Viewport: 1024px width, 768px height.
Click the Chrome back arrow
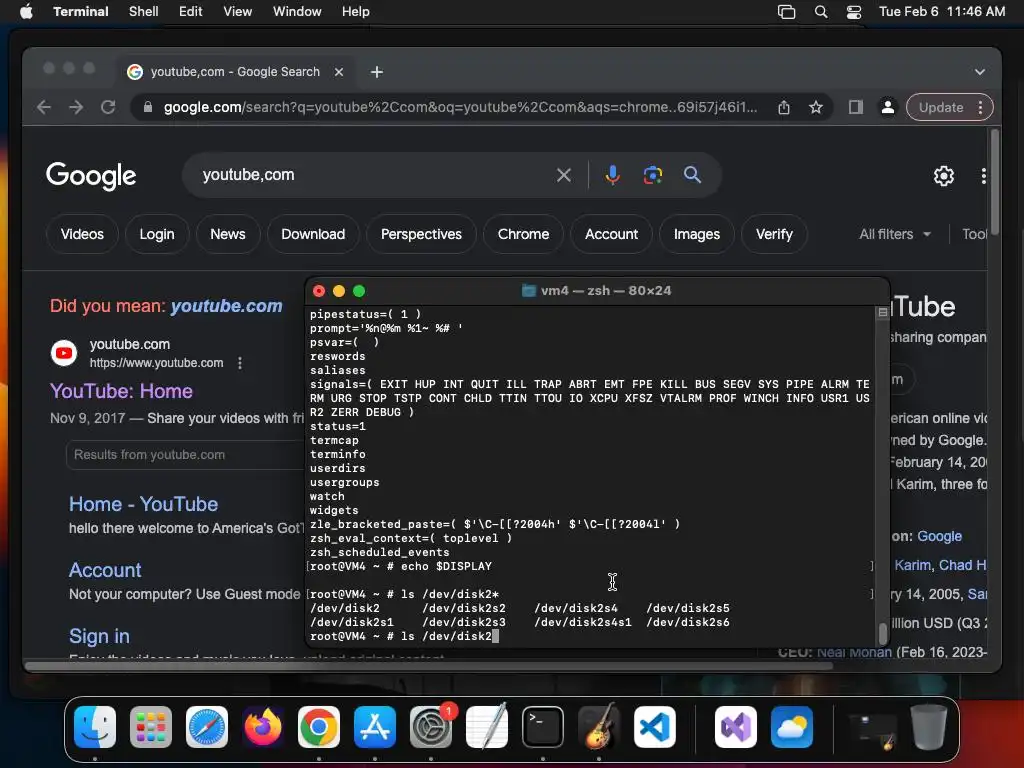click(x=44, y=107)
